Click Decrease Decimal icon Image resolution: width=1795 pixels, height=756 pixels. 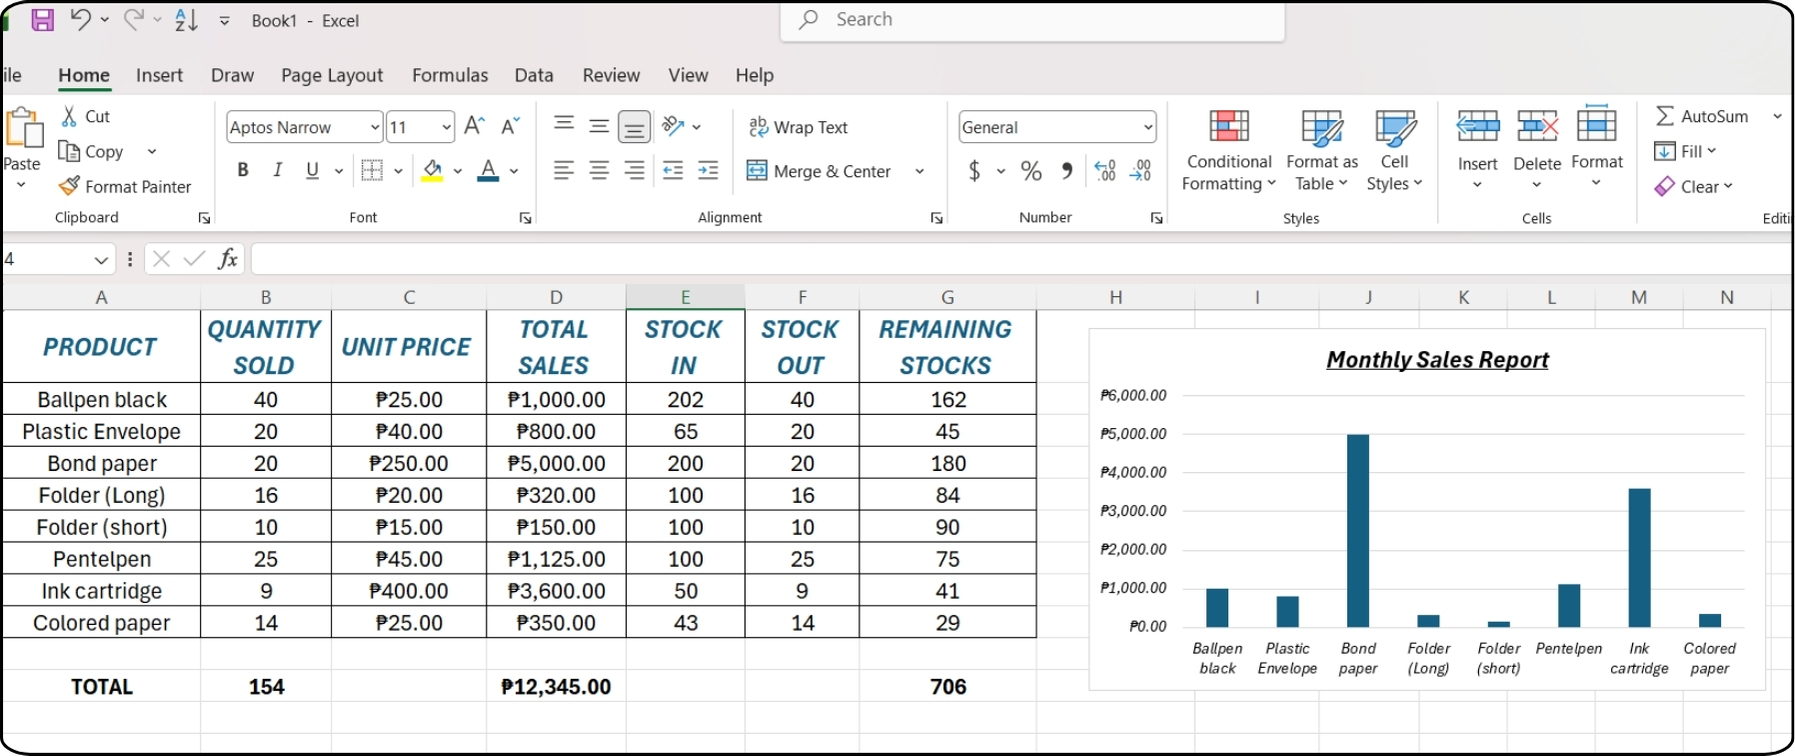click(x=1140, y=171)
